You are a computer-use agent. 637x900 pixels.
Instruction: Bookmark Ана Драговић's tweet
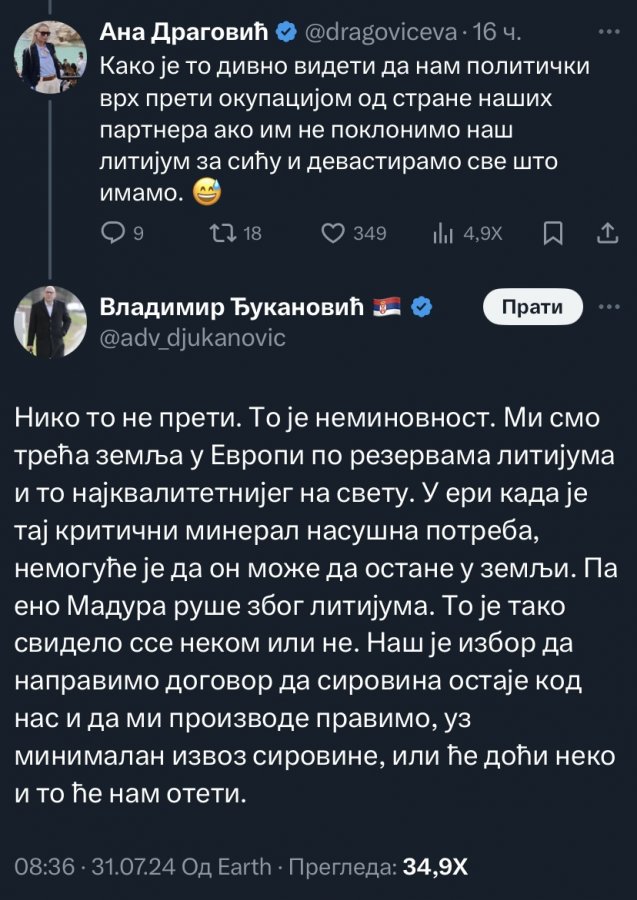[x=552, y=233]
